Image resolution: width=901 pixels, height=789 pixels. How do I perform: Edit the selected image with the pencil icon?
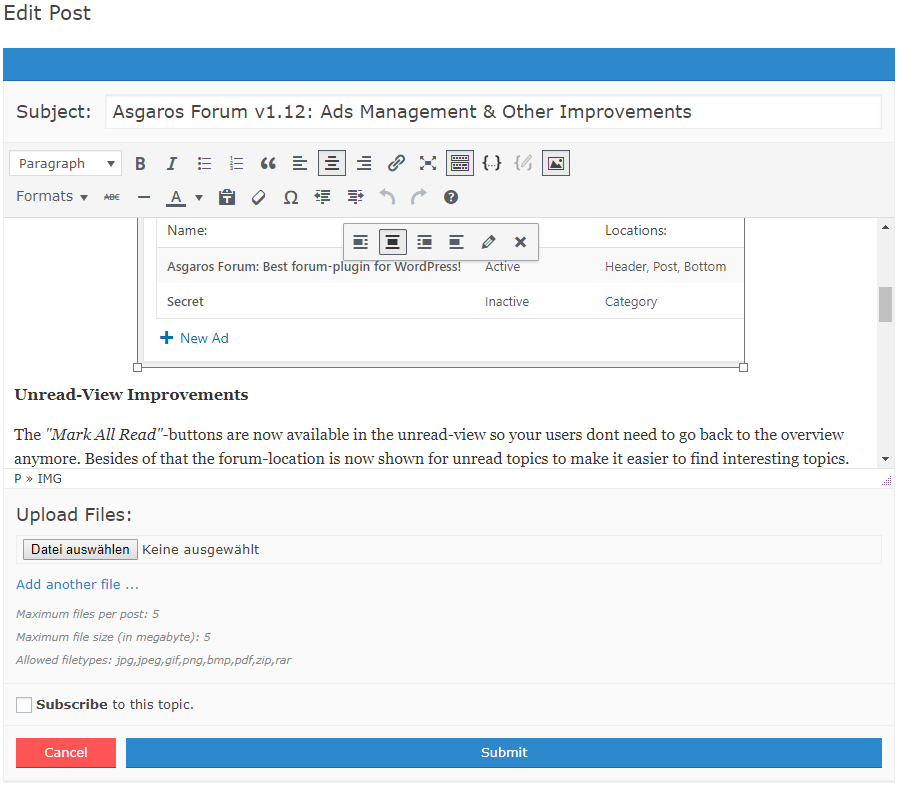[488, 242]
